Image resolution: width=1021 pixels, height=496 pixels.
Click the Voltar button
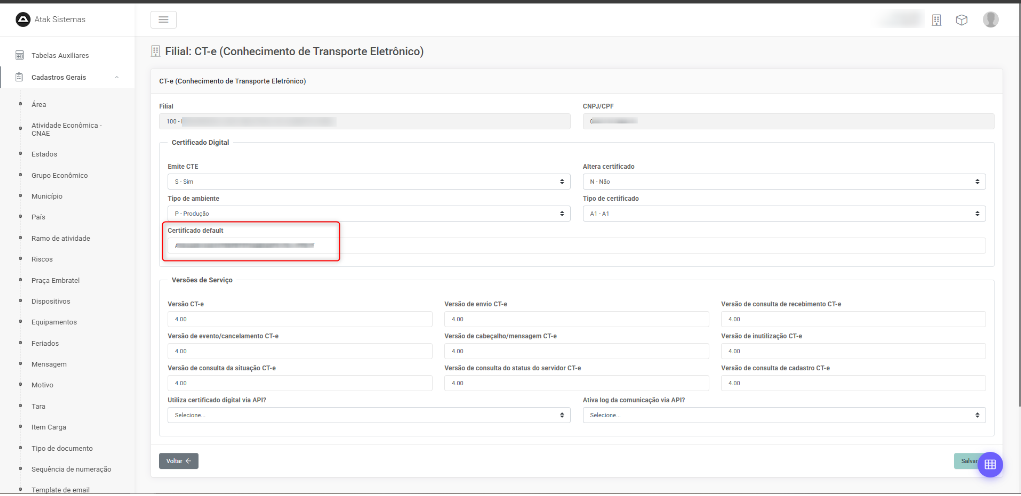[x=178, y=461]
